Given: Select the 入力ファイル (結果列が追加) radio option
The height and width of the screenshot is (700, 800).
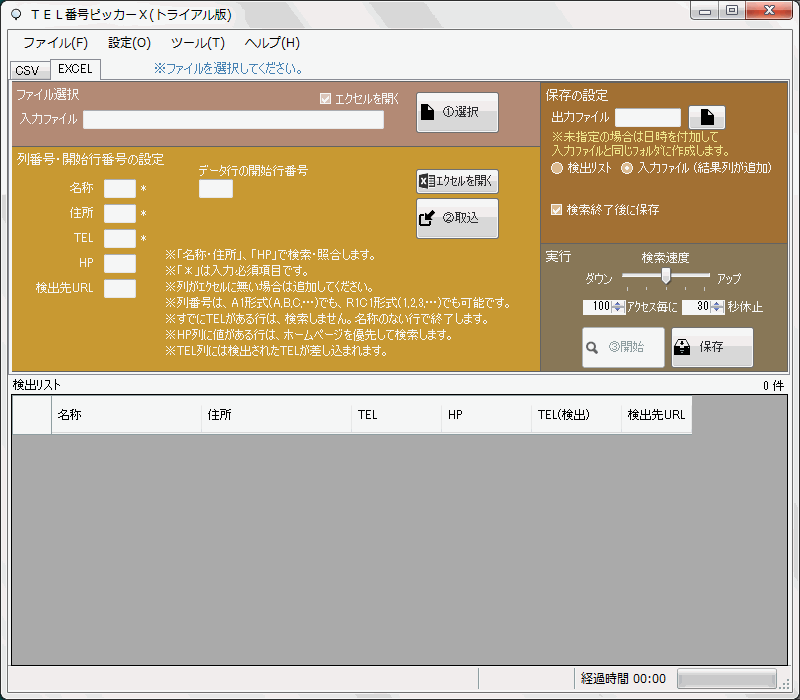Looking at the screenshot, I should 627,168.
